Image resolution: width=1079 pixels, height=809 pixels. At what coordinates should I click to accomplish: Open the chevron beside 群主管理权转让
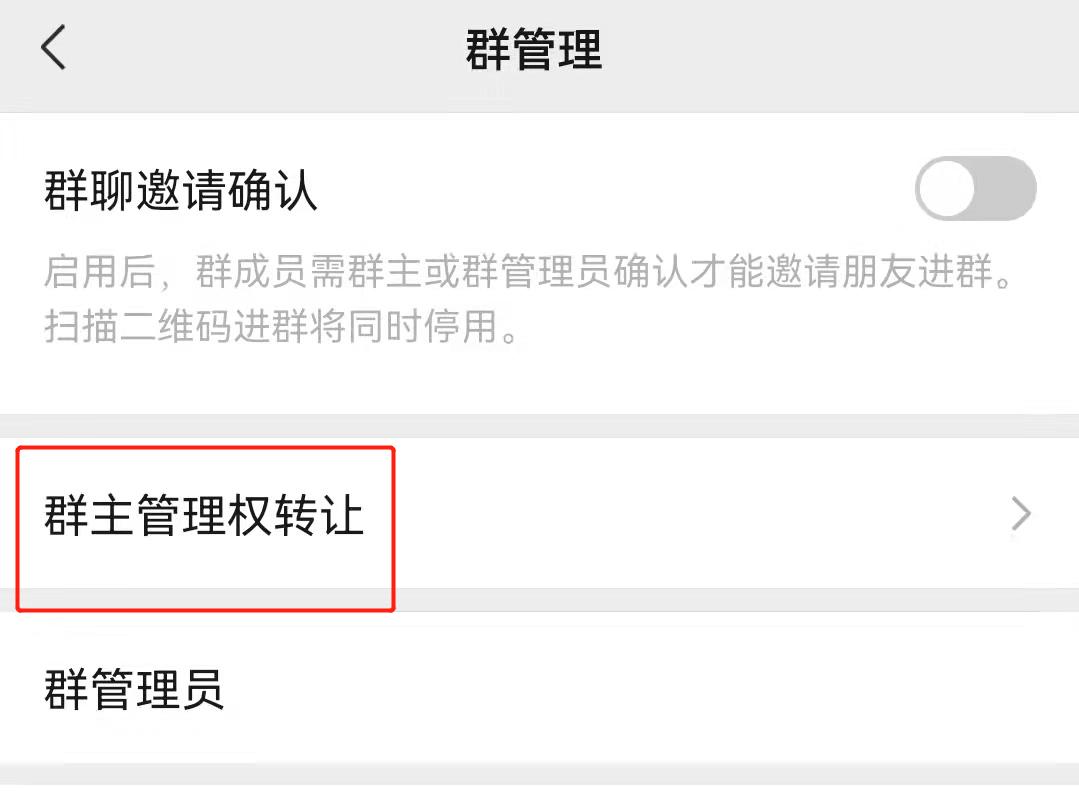[1021, 514]
